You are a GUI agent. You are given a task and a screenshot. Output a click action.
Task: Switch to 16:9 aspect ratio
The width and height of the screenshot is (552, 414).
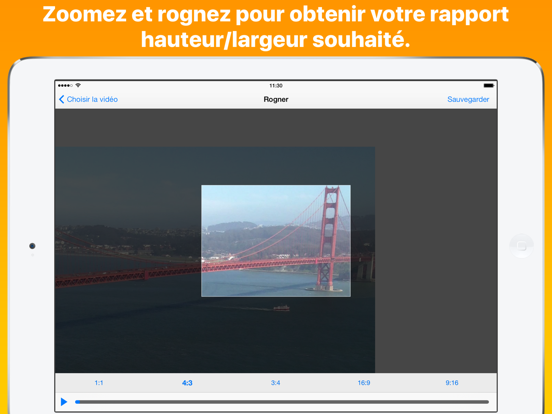(x=364, y=383)
